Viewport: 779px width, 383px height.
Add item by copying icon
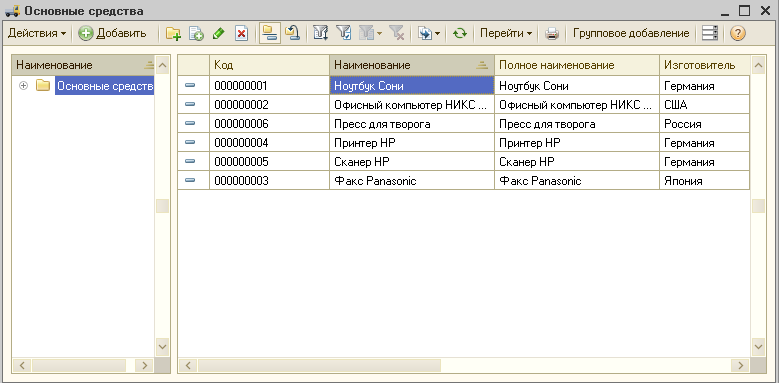[x=196, y=34]
